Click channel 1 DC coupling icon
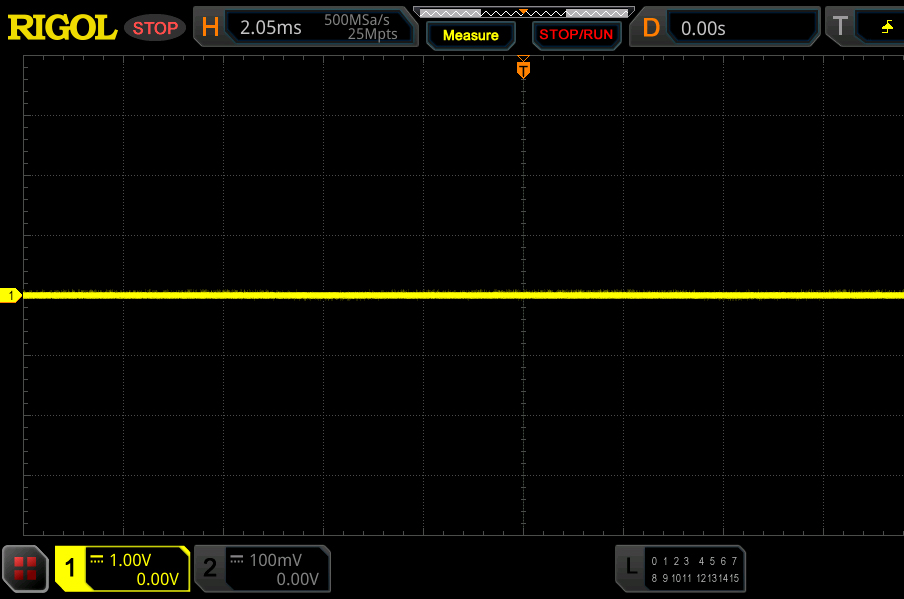Screen dimensions: 904x599 (x=96, y=559)
